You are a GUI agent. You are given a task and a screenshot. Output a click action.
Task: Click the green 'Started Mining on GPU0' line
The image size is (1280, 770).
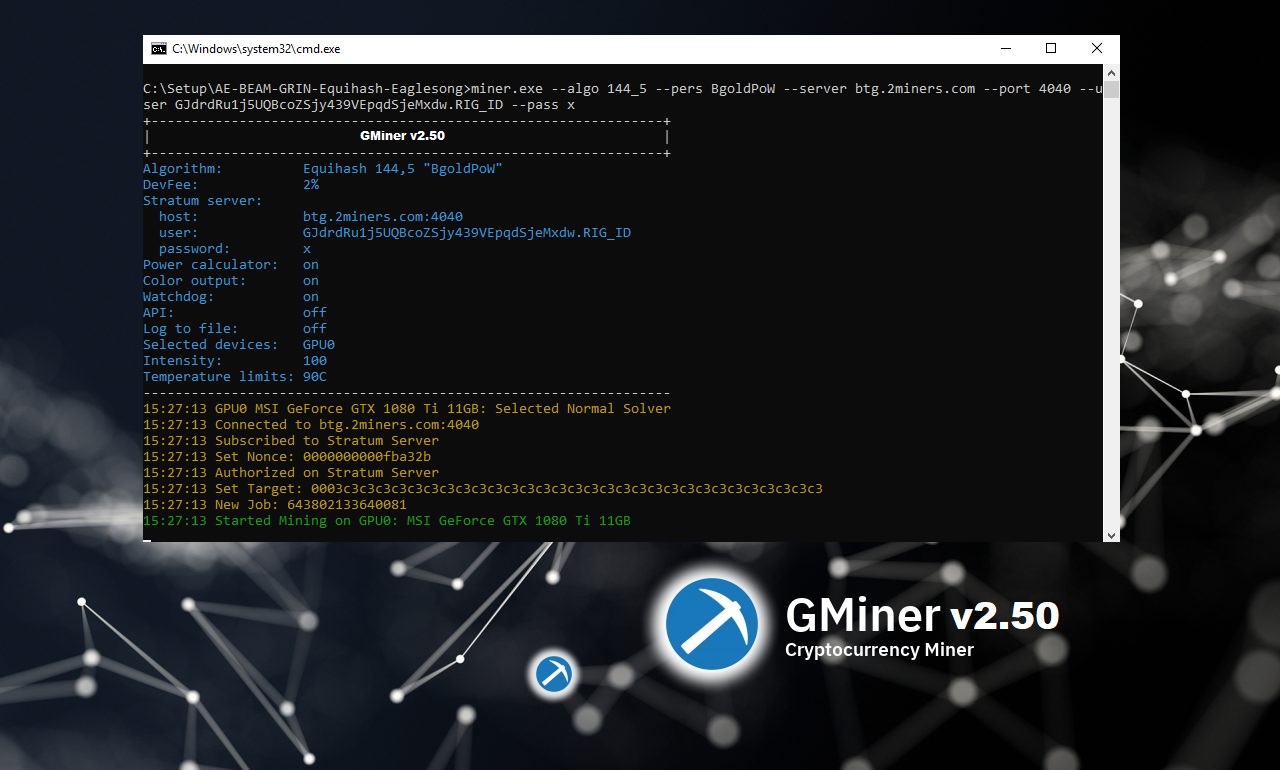(x=387, y=521)
